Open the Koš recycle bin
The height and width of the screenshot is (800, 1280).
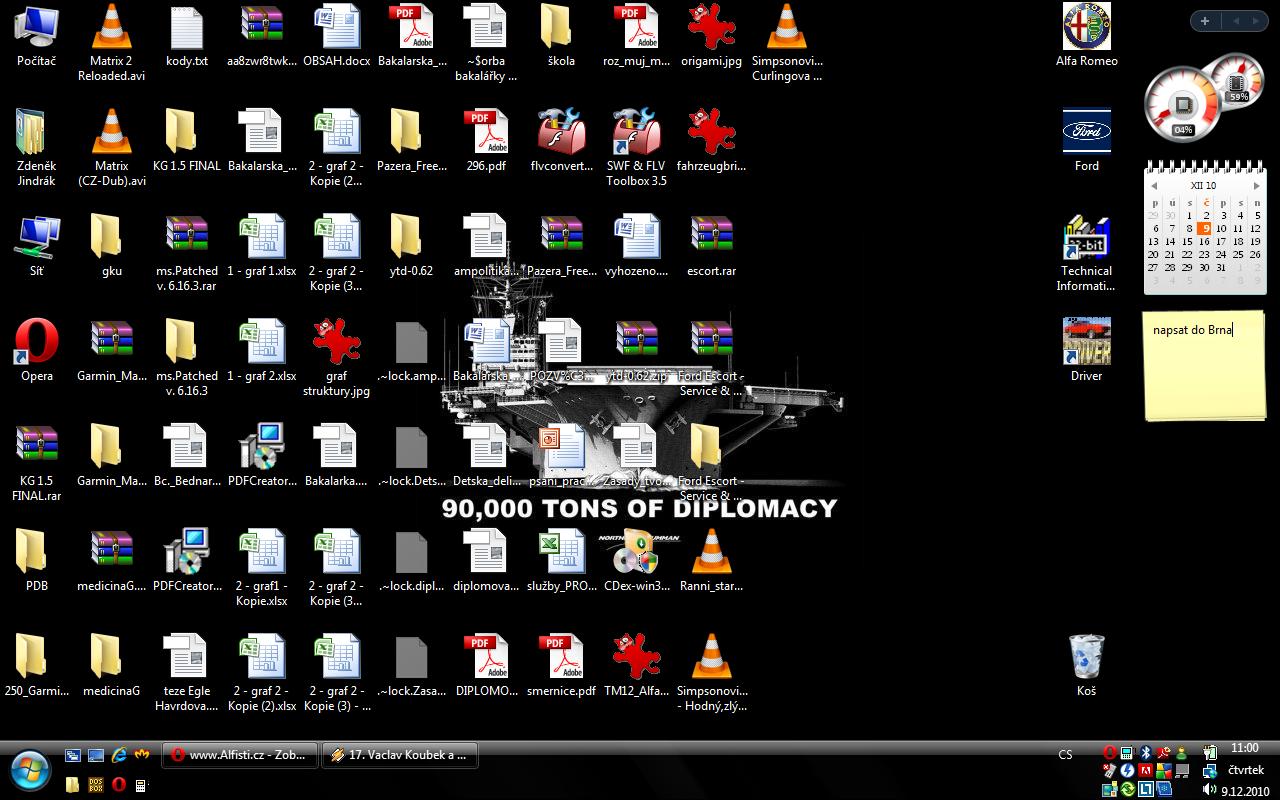coord(1086,658)
